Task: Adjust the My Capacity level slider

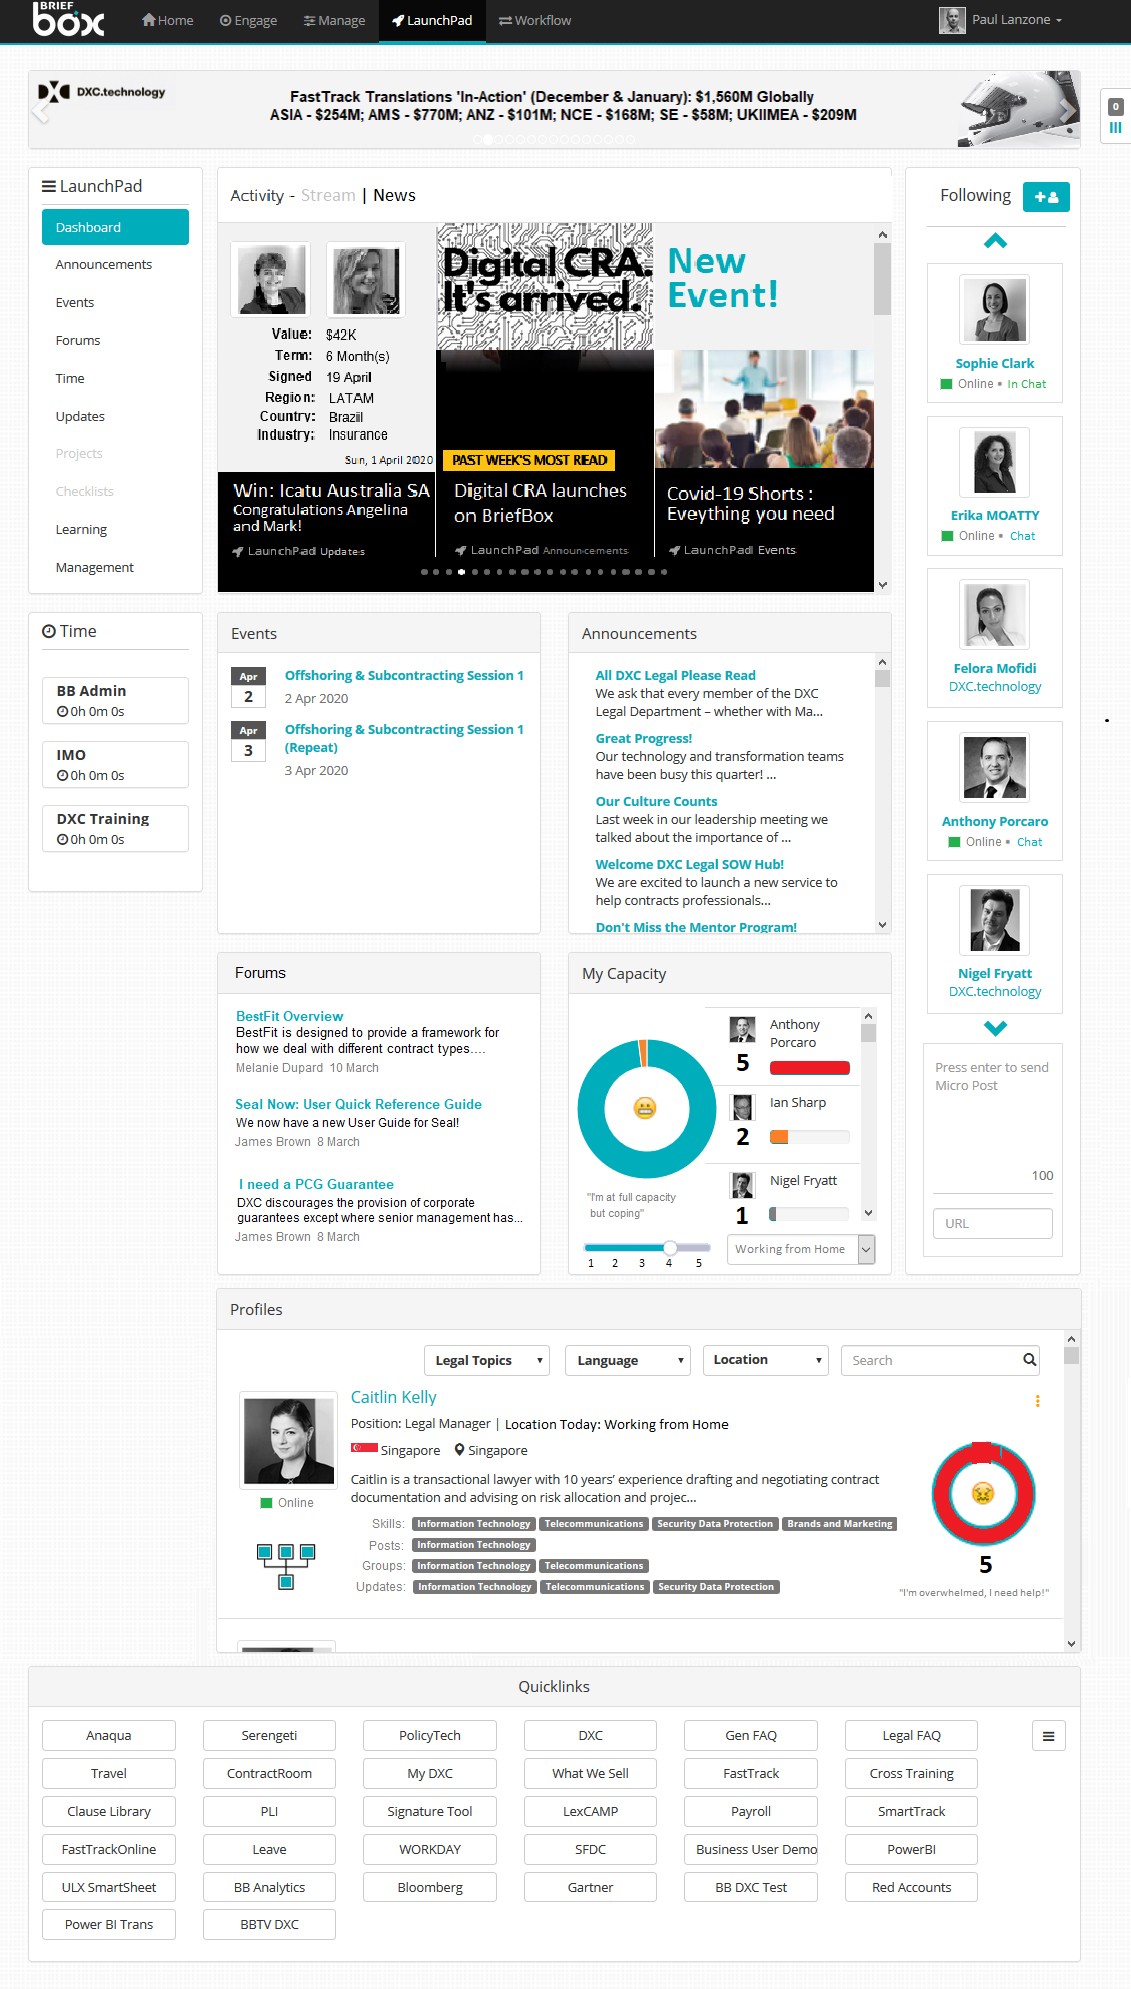Action: (670, 1247)
